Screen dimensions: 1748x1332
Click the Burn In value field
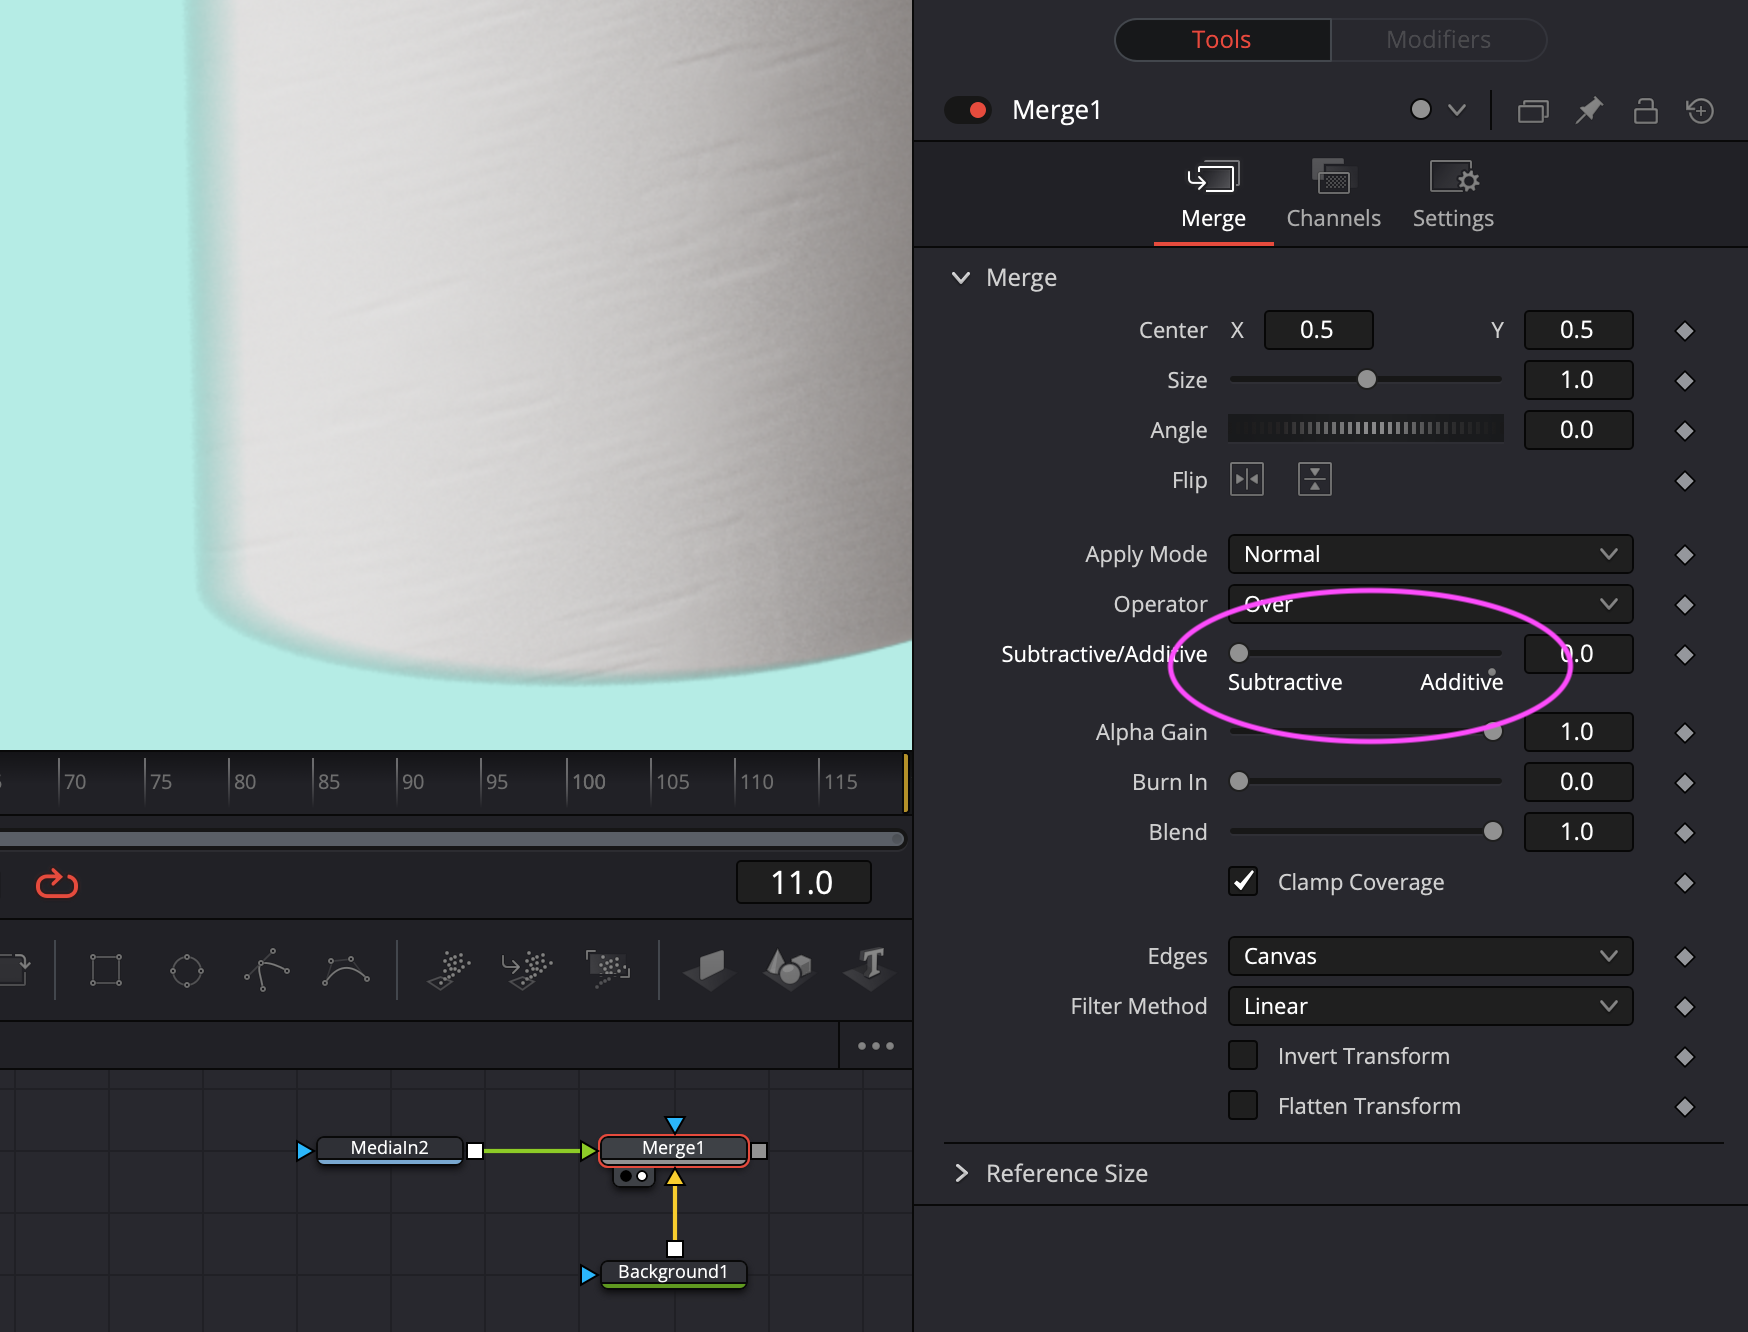pos(1578,782)
